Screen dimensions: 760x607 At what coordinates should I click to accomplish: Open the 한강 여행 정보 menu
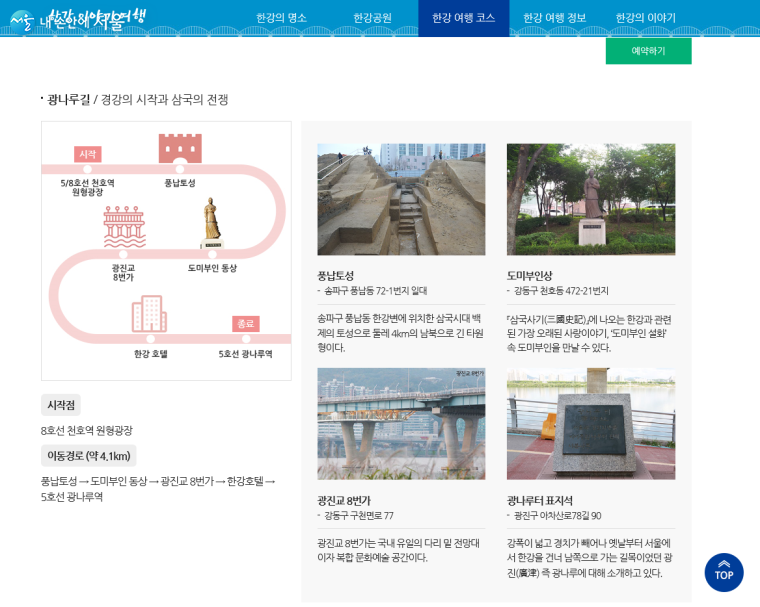[x=554, y=18]
